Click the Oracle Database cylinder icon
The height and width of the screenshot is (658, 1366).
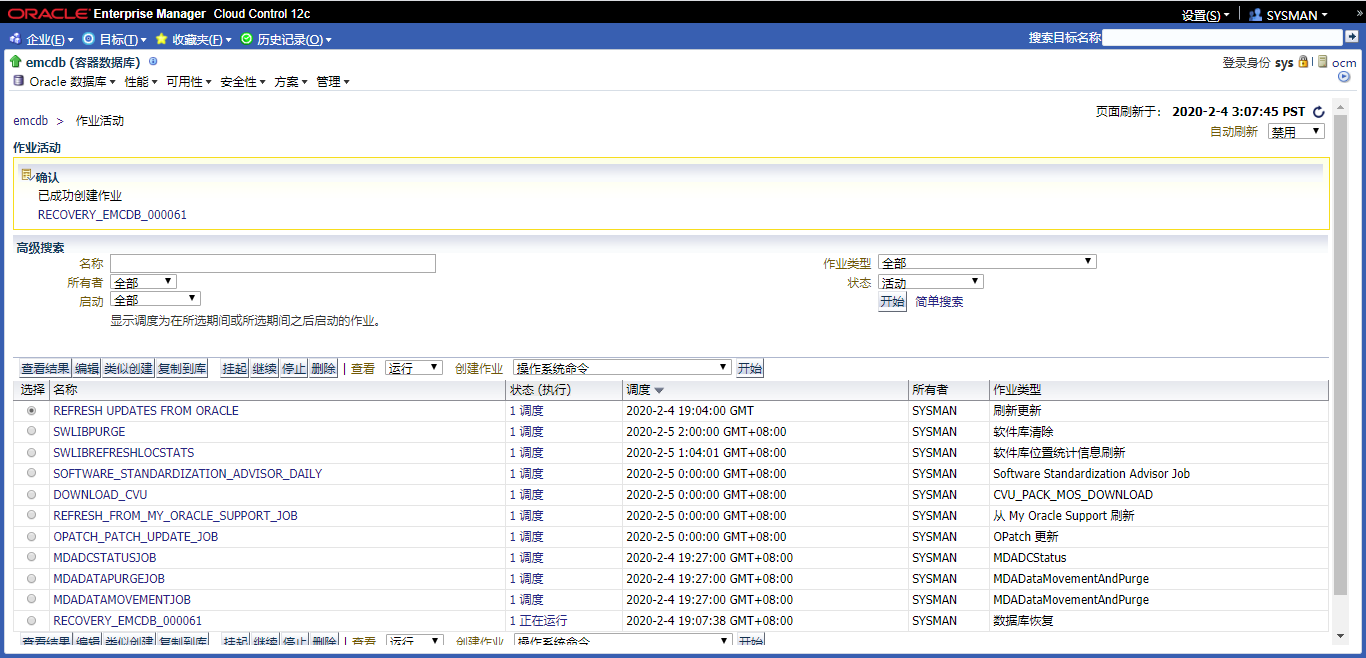[x=18, y=81]
